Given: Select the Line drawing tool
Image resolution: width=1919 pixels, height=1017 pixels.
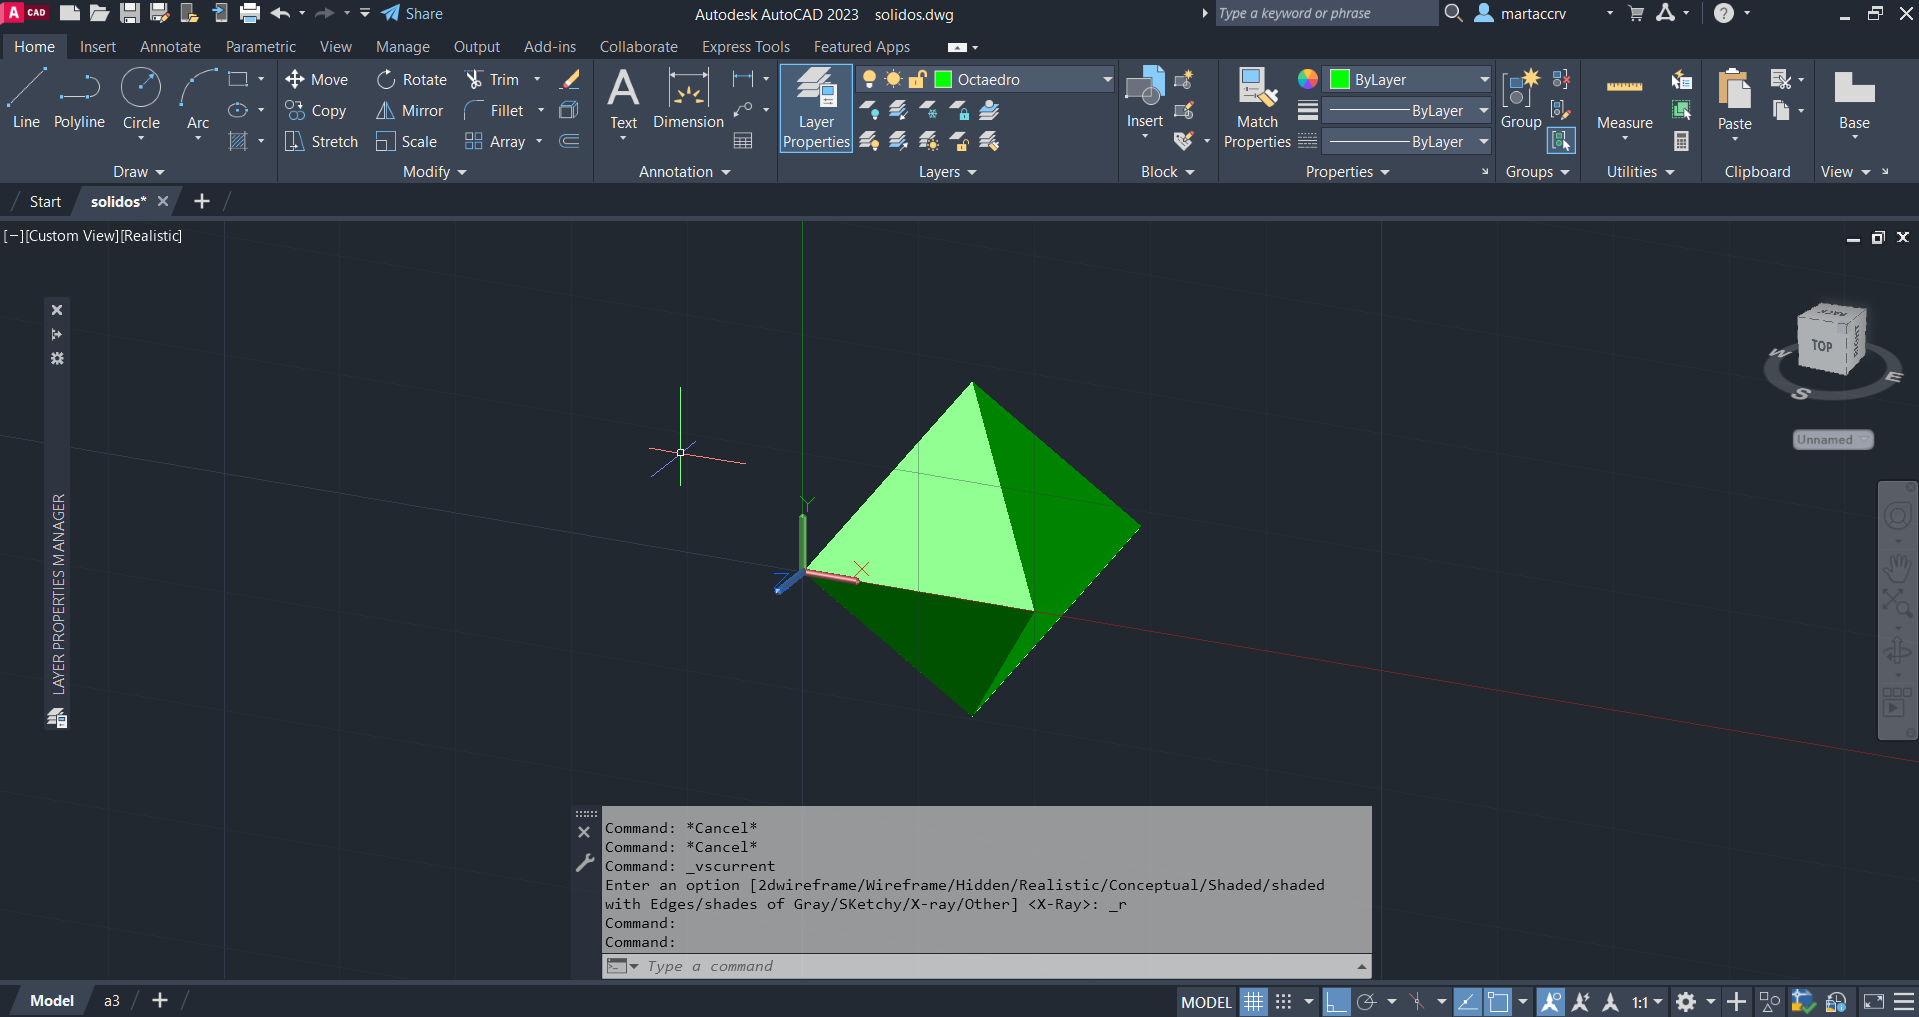Looking at the screenshot, I should tap(26, 98).
